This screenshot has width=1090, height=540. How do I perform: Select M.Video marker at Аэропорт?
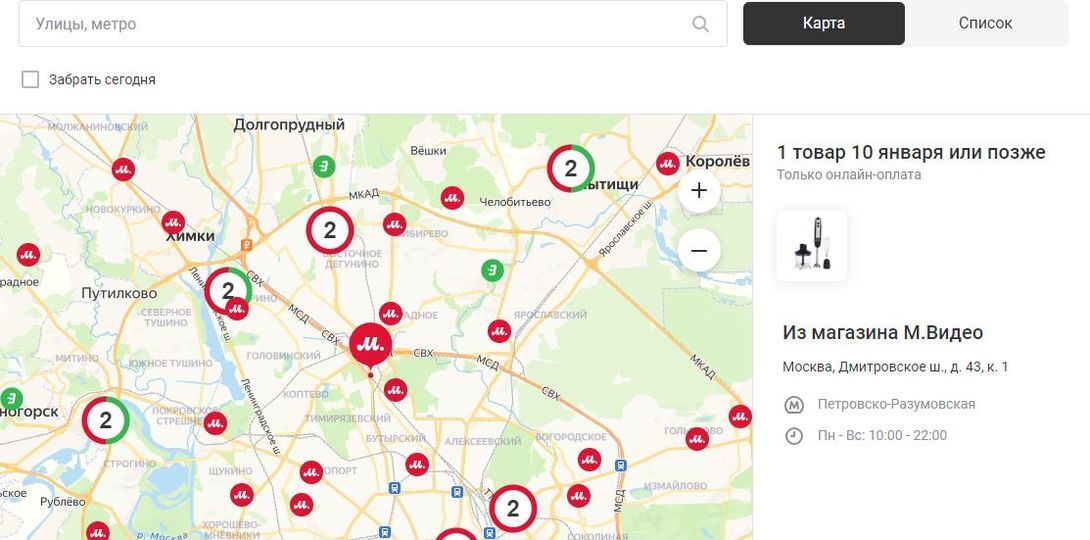pyautogui.click(x=311, y=472)
